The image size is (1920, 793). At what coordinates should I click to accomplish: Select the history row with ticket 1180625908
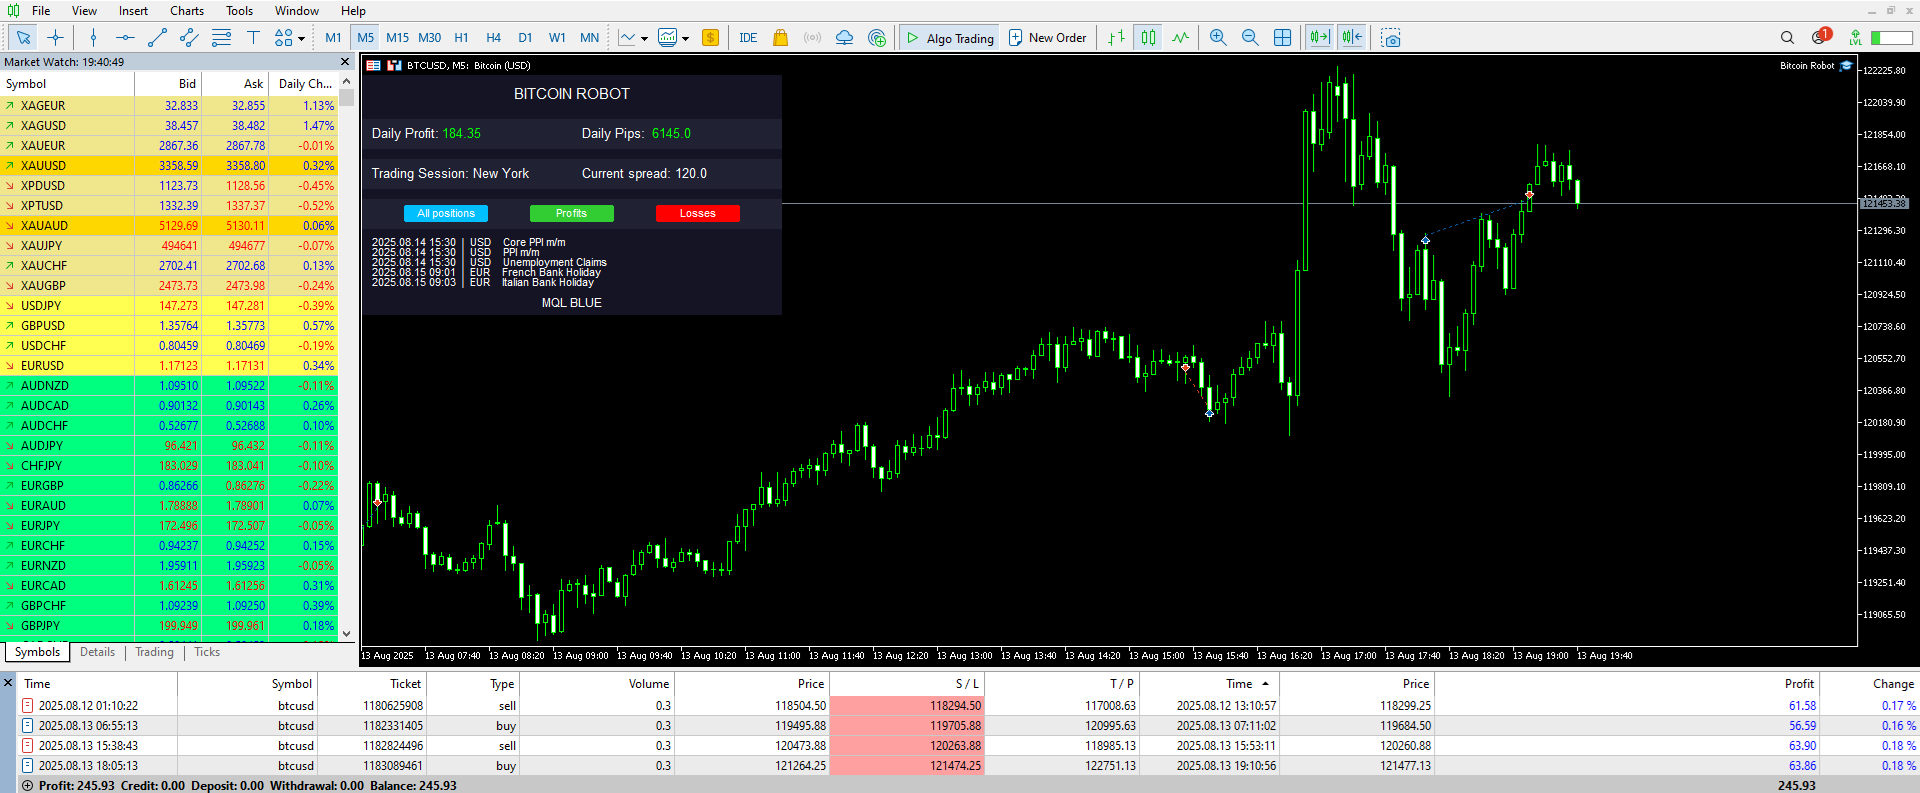(x=968, y=706)
